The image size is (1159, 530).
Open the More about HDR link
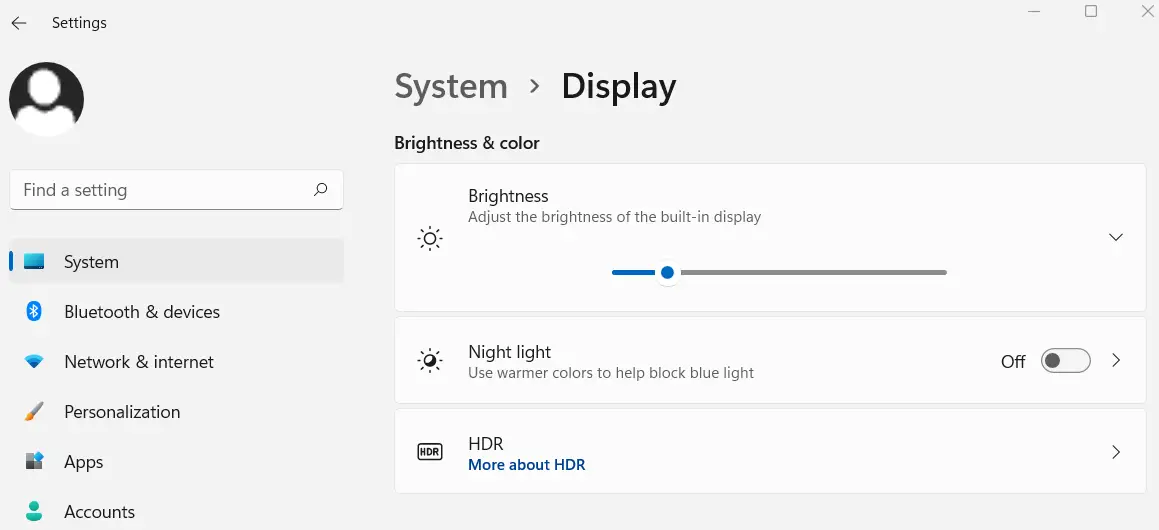pos(526,465)
